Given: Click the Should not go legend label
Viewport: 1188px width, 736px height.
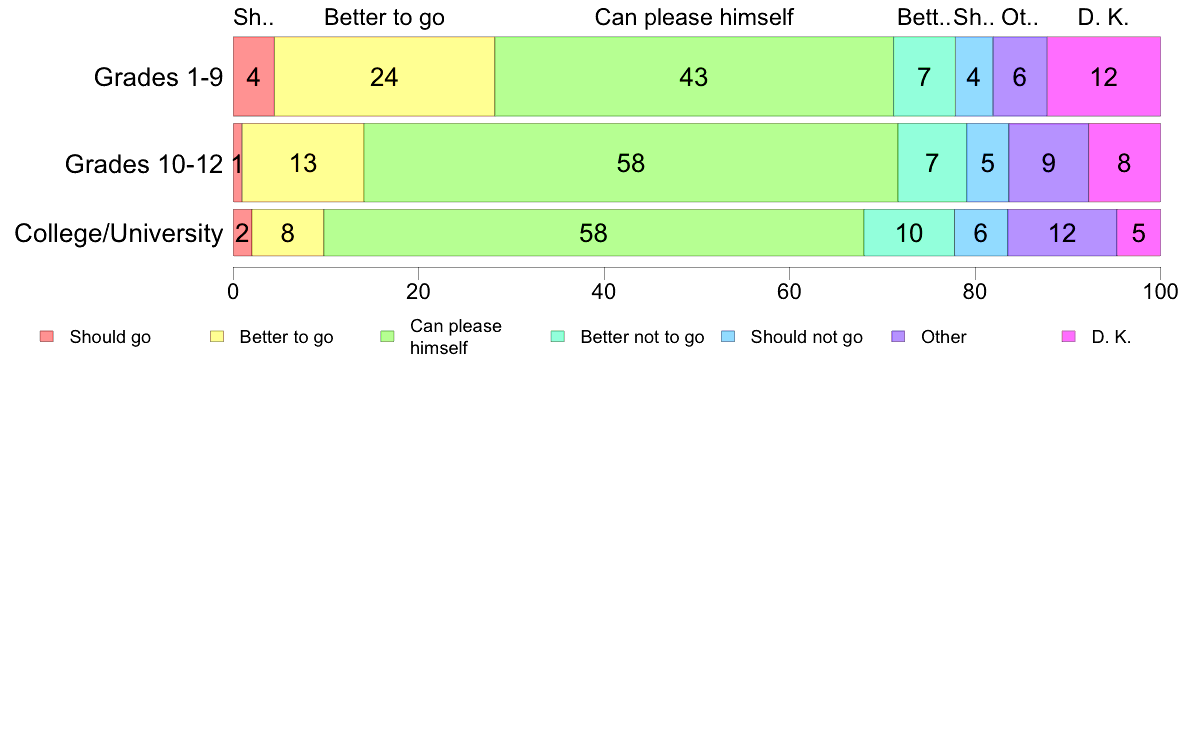Looking at the screenshot, I should [x=806, y=337].
